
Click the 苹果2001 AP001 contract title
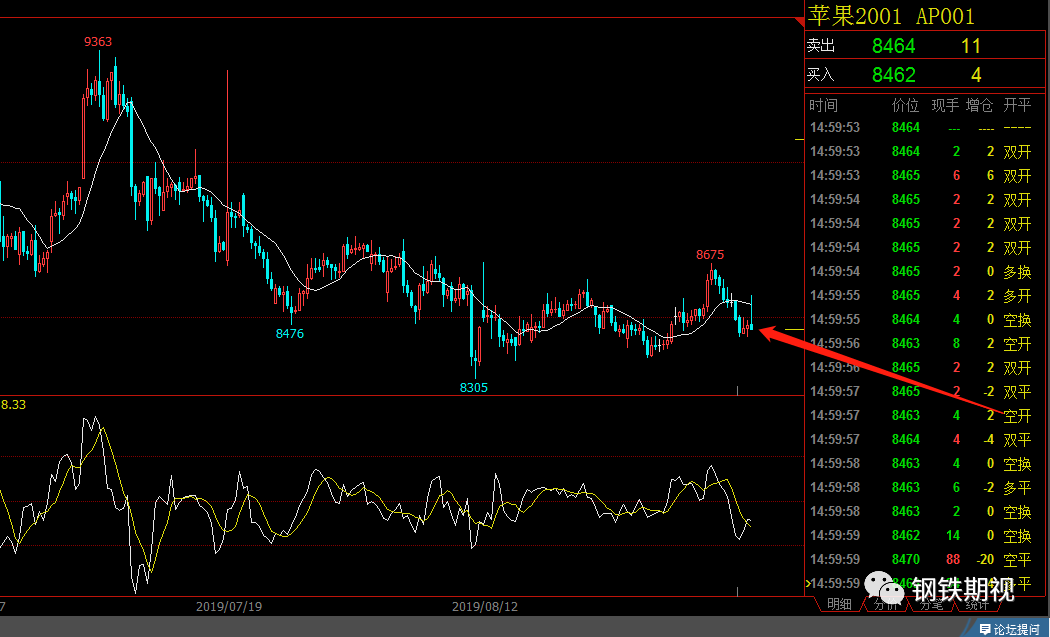click(891, 15)
